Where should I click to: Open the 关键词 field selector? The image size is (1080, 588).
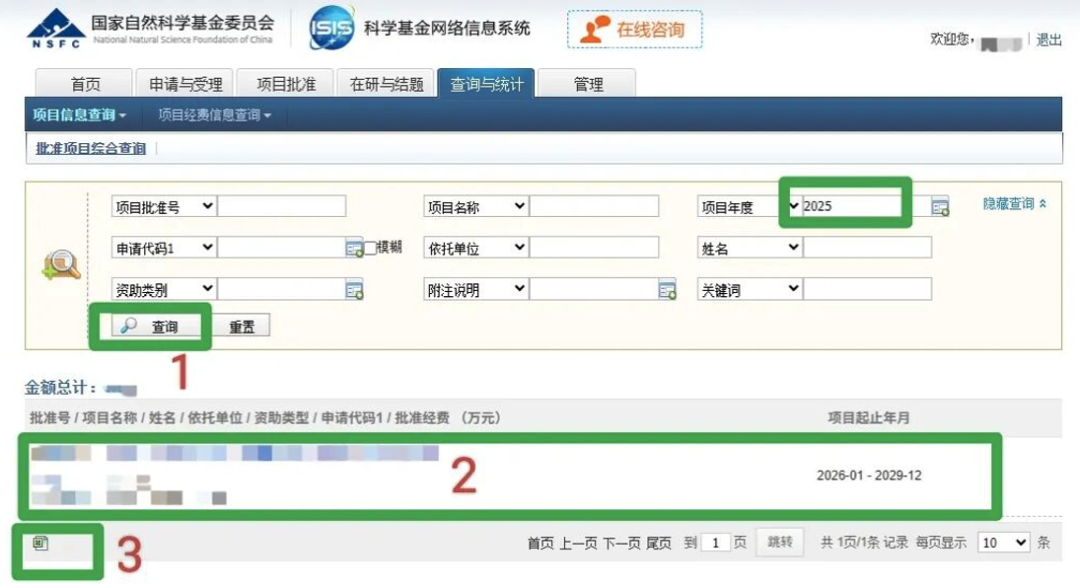[749, 289]
